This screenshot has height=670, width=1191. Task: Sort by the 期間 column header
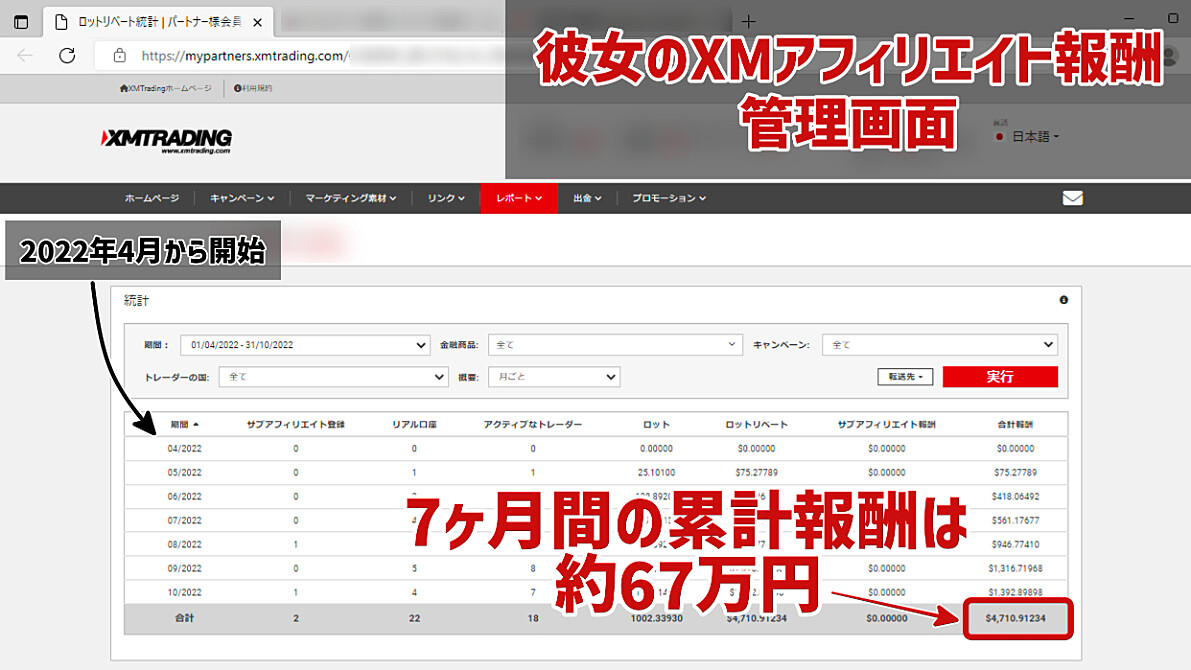click(185, 425)
